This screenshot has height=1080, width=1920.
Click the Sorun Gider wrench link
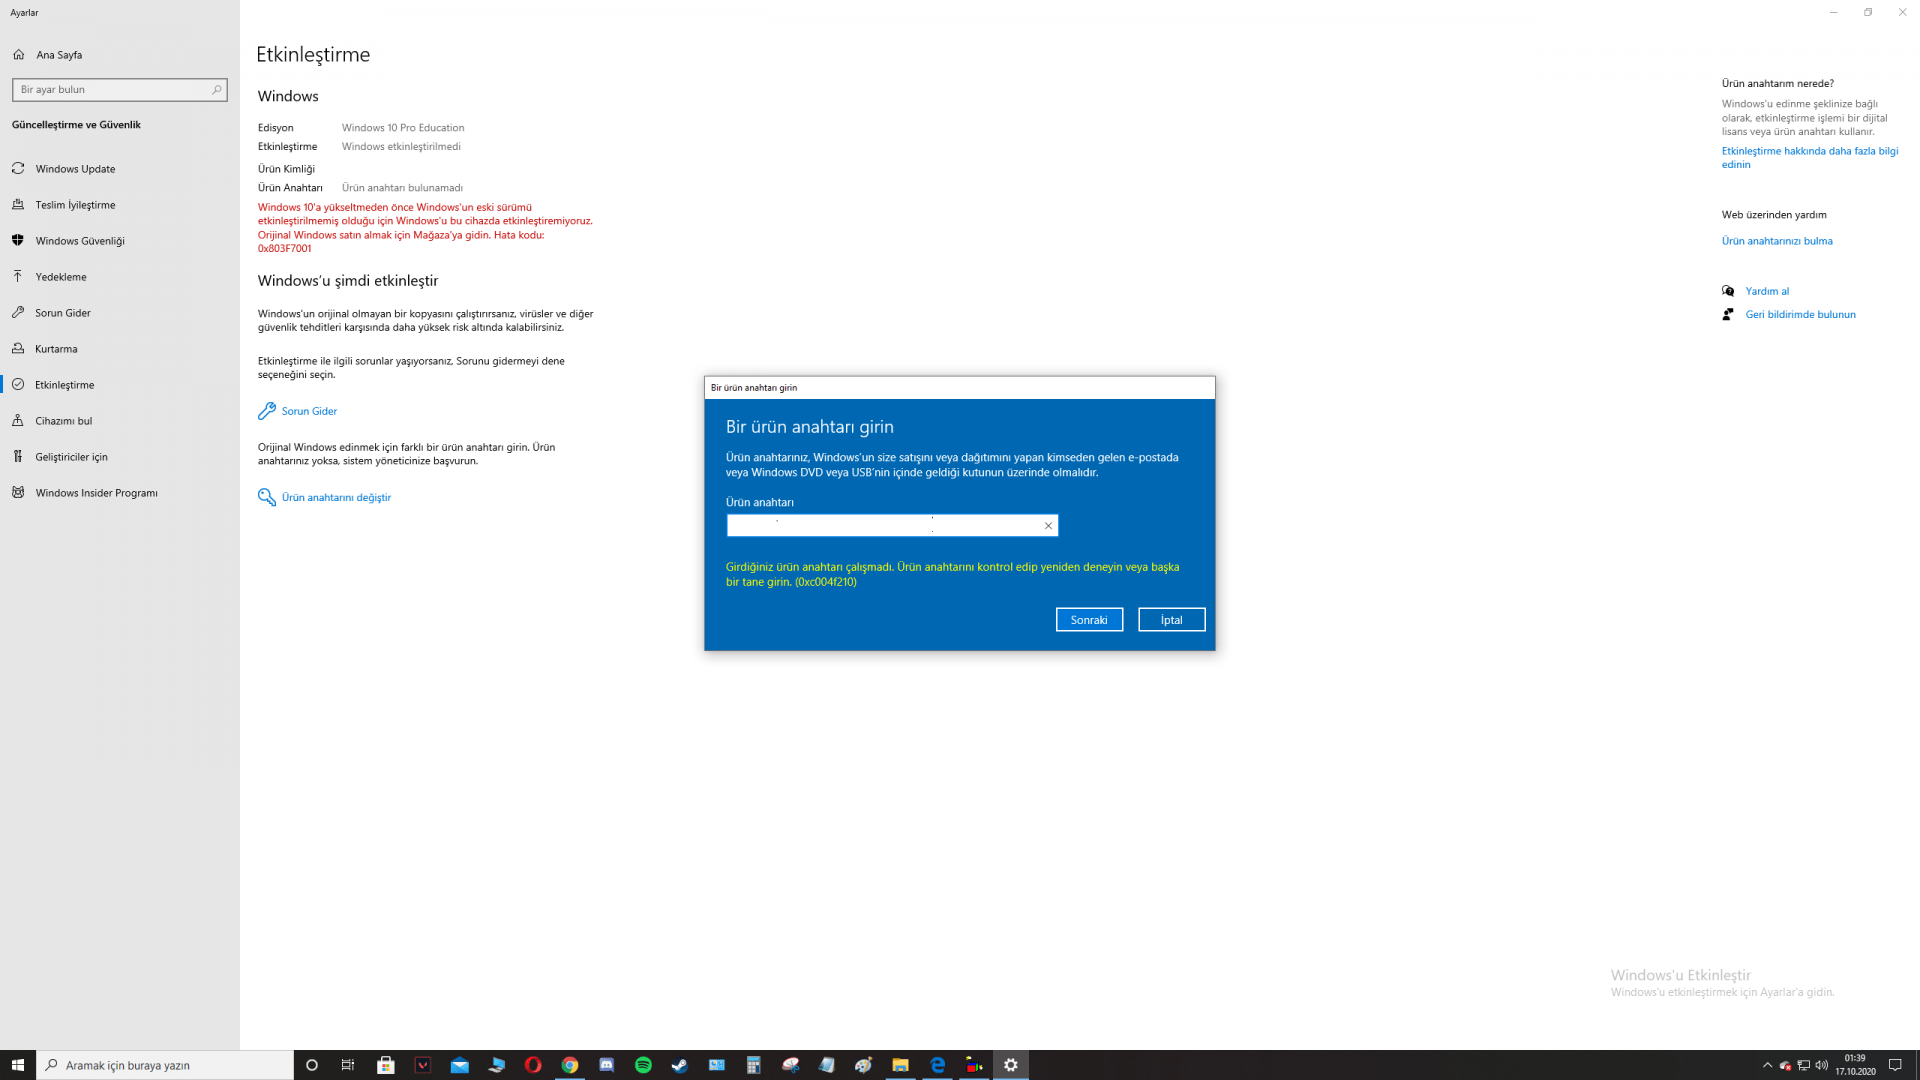tap(308, 411)
